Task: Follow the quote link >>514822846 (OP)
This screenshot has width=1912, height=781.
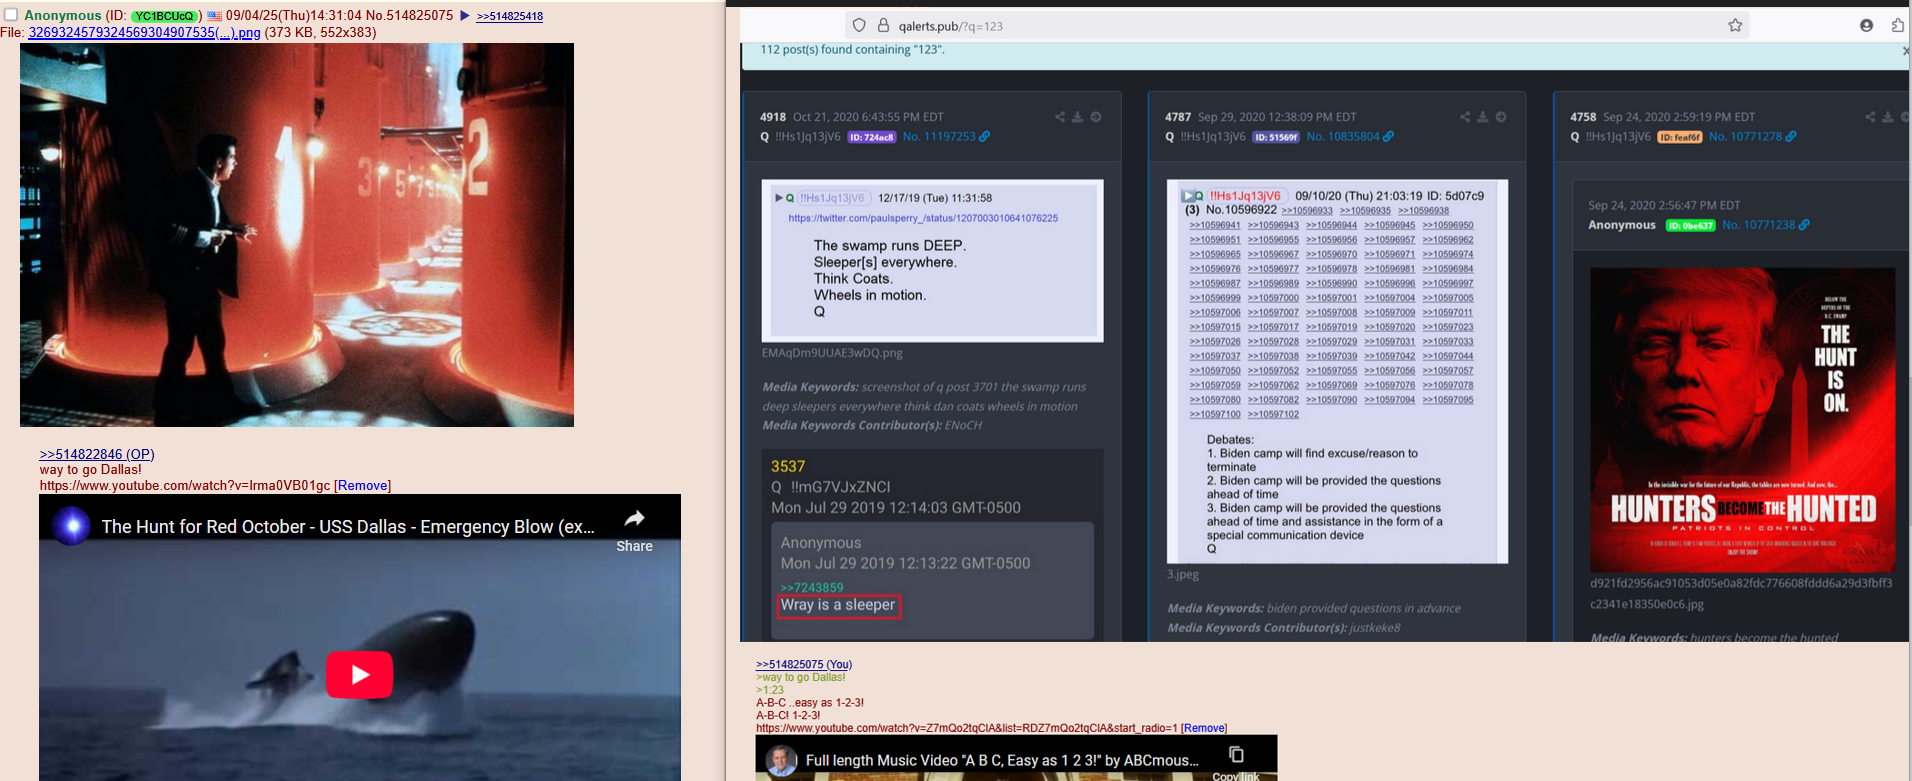Action: (x=97, y=454)
